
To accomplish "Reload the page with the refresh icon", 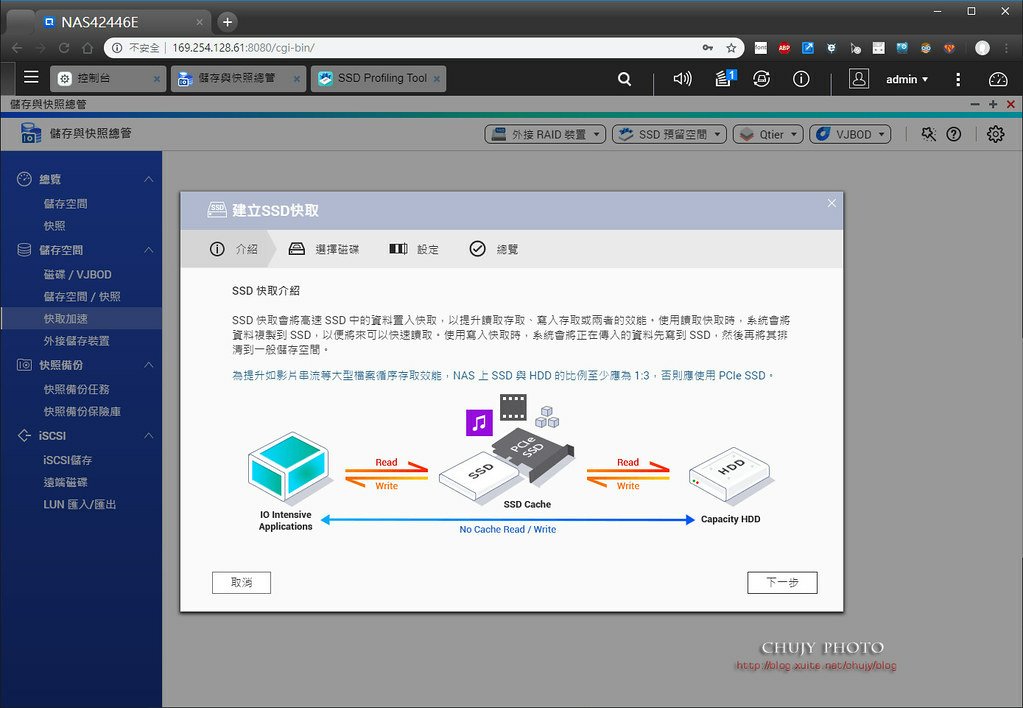I will pos(64,48).
